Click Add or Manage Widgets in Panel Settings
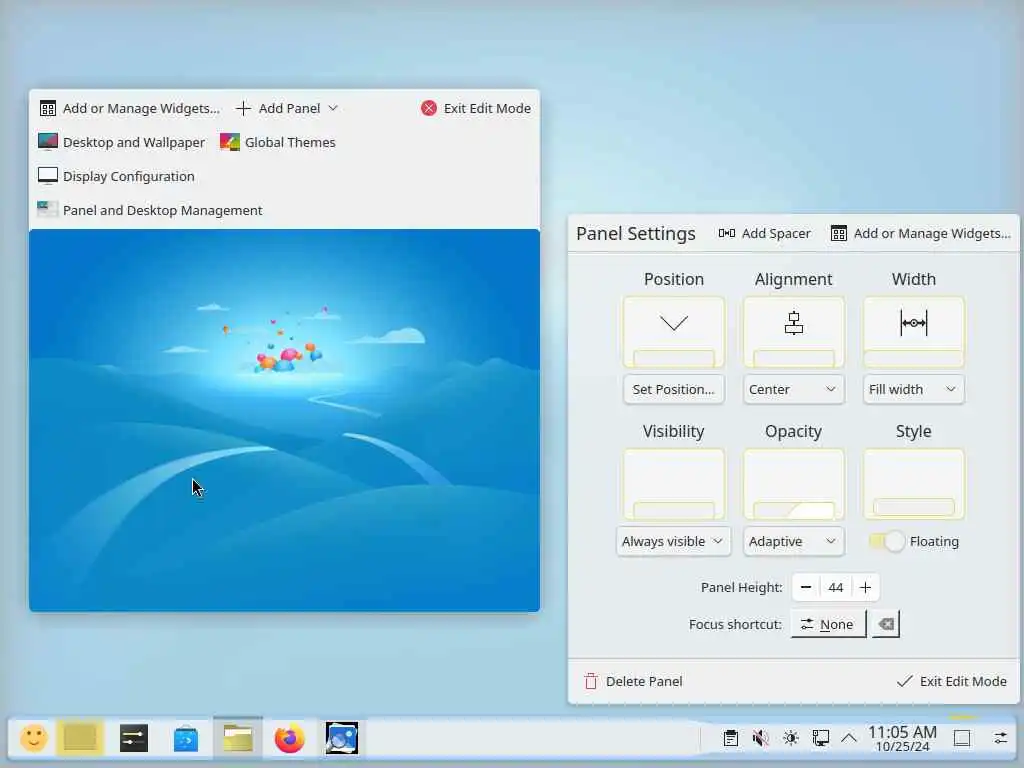Screen dimensions: 1024x768 pyautogui.click(x=920, y=233)
